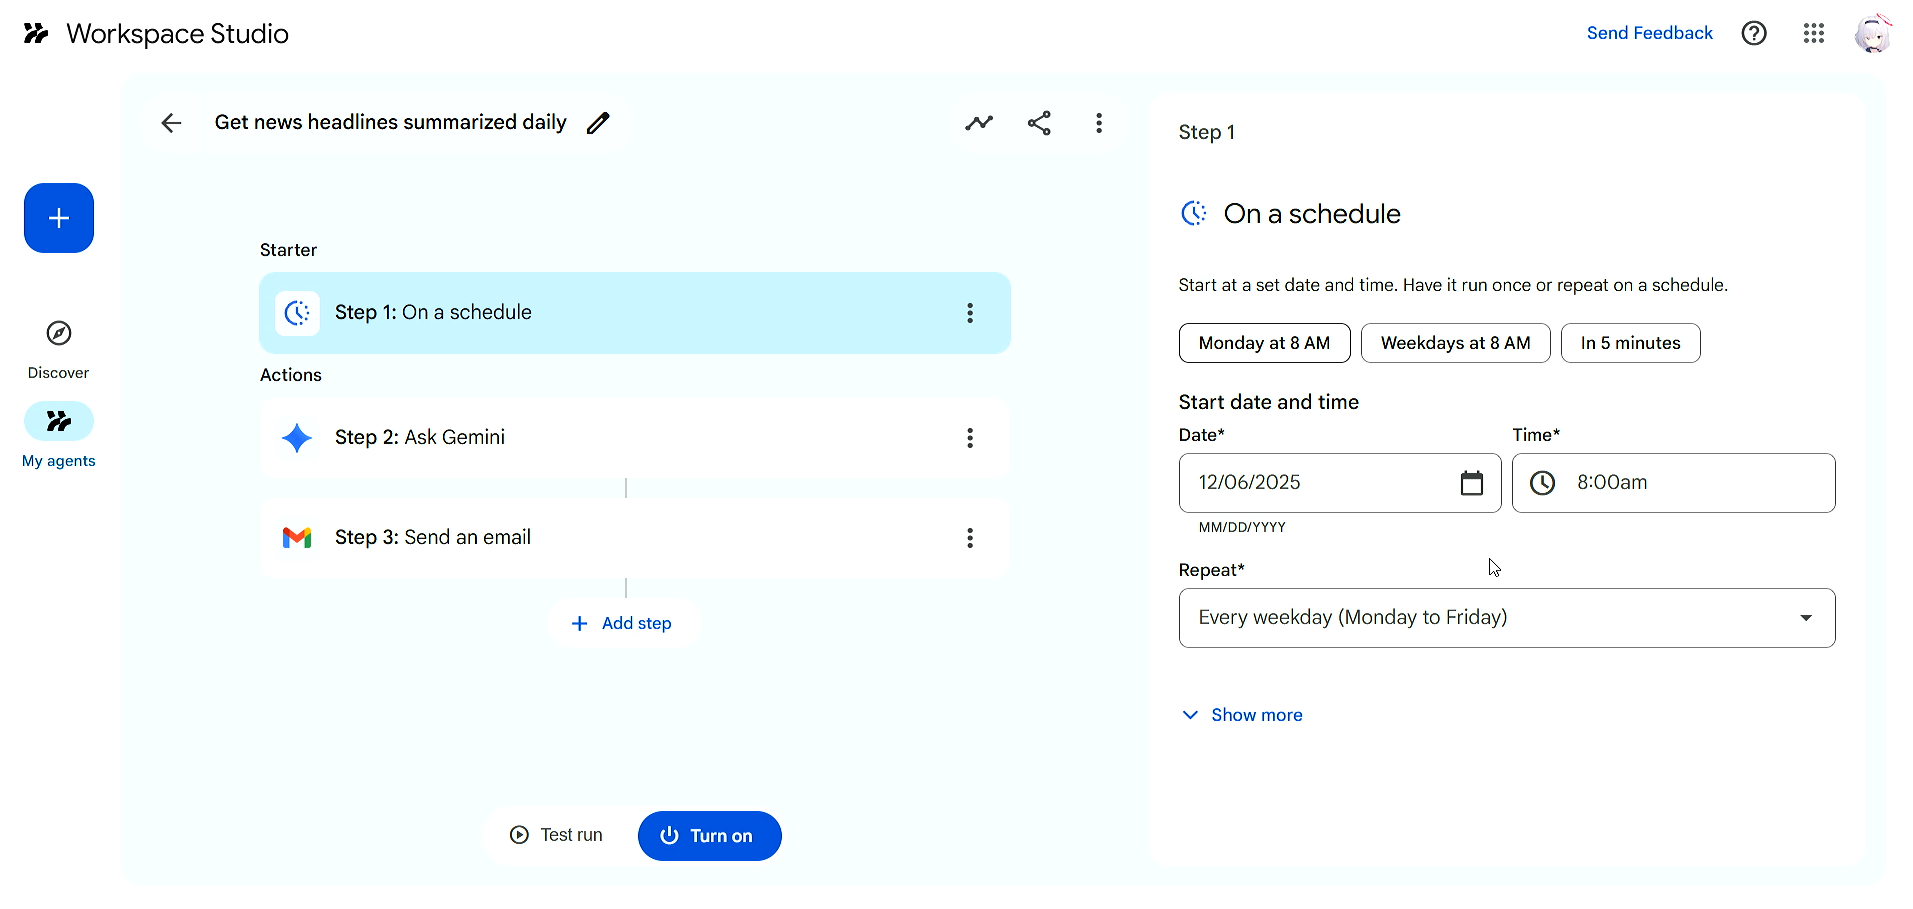This screenshot has height=909, width=1913.
Task: Click the share icon
Action: [x=1039, y=123]
